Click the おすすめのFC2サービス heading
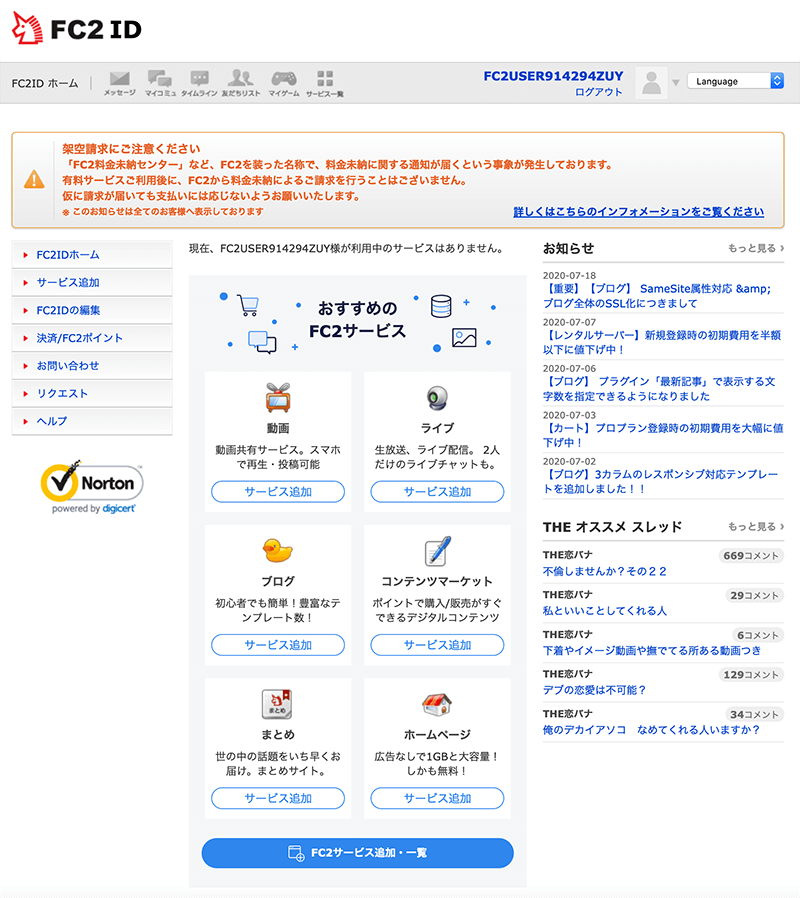 [357, 320]
